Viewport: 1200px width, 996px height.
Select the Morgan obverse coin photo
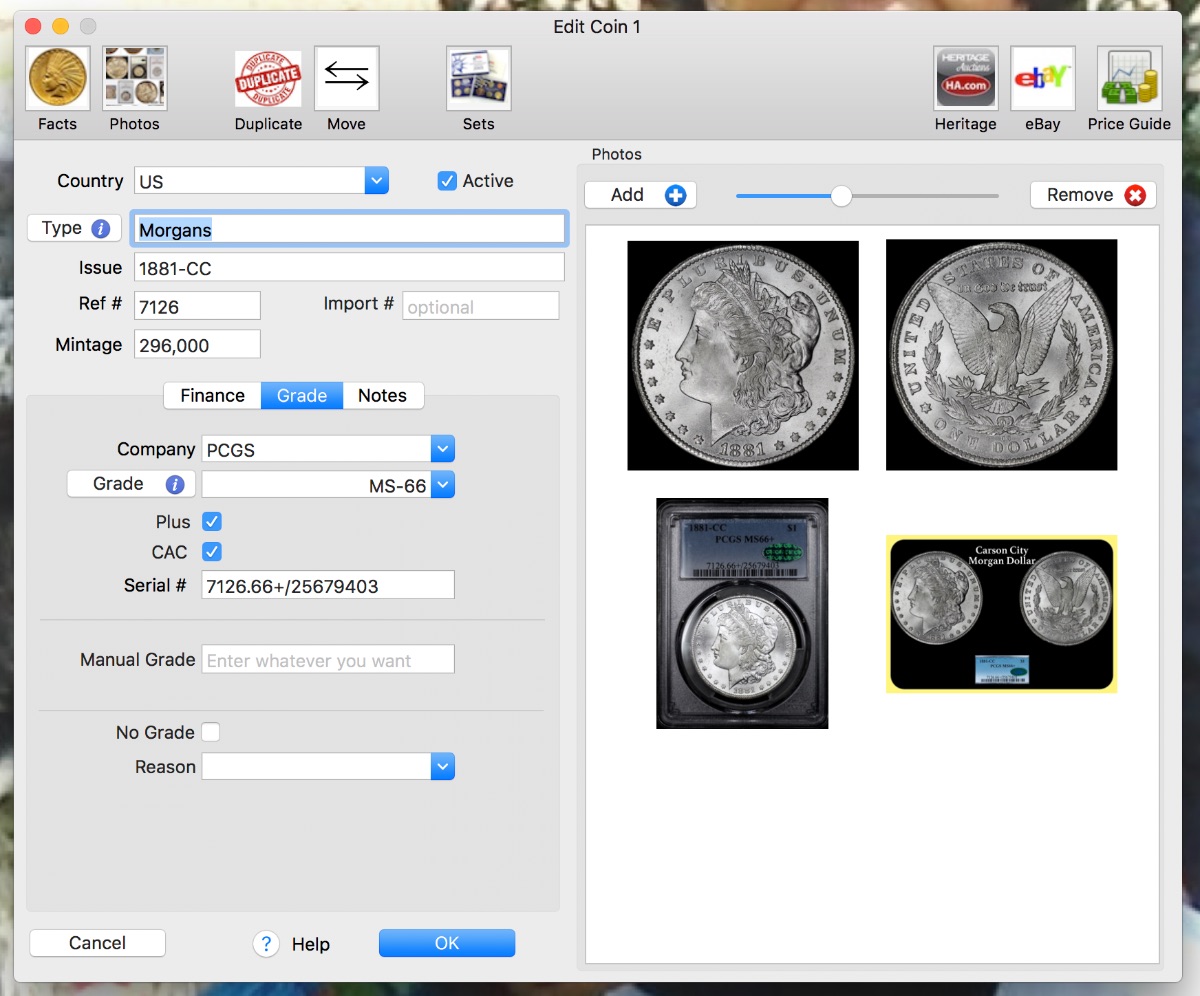coord(743,355)
